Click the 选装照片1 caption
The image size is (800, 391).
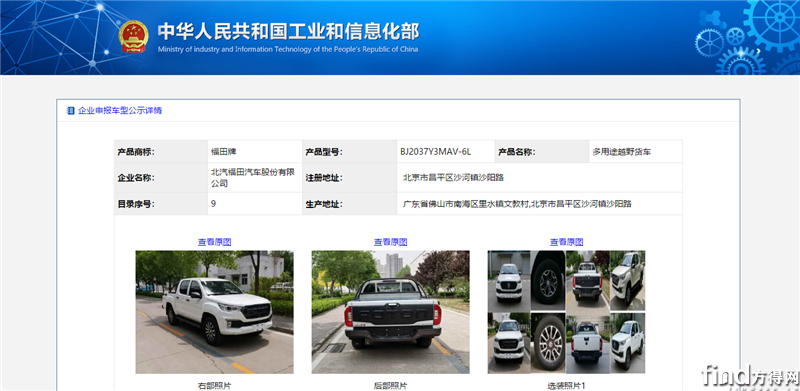[566, 385]
